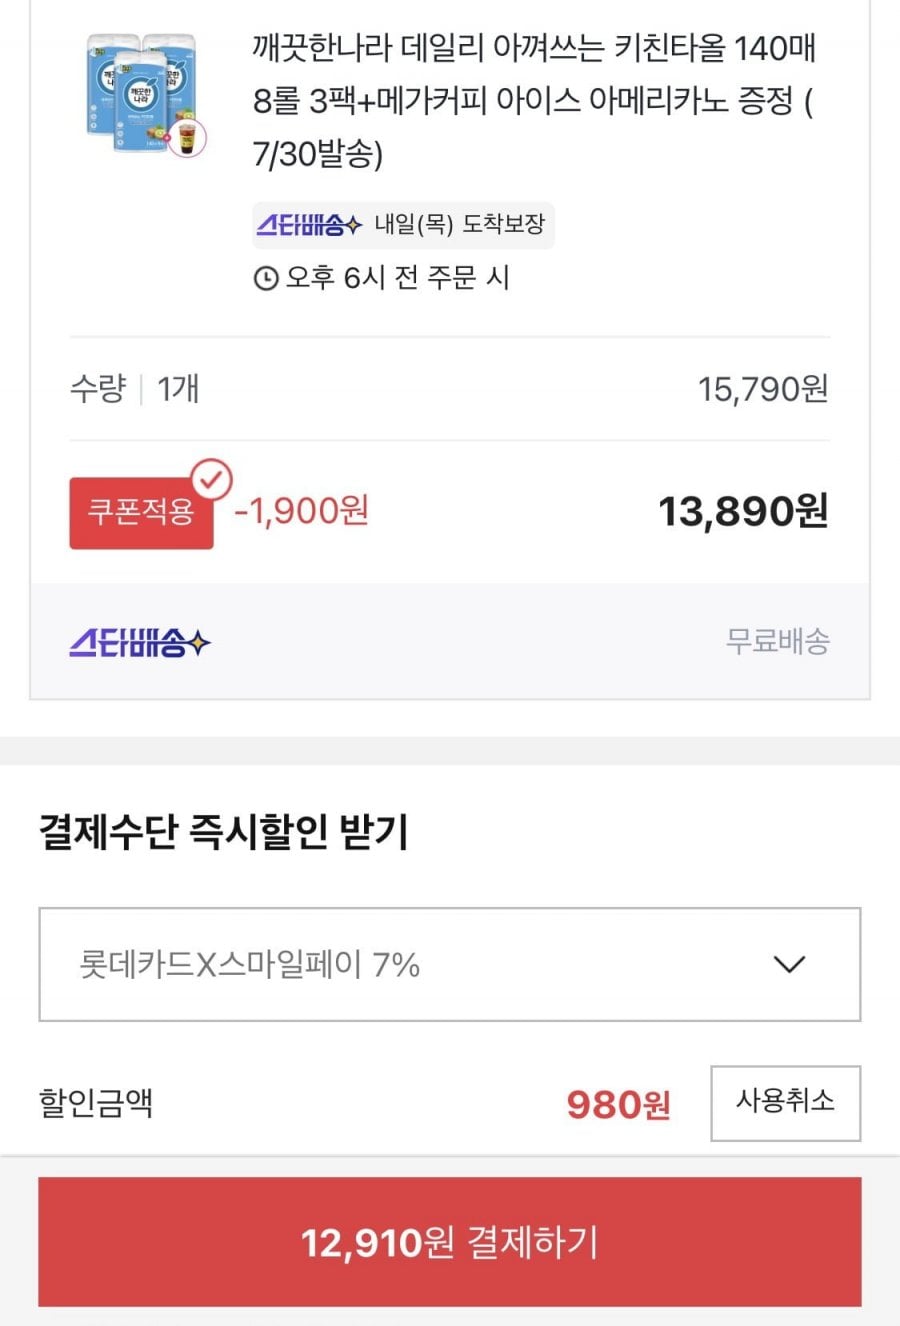Image resolution: width=900 pixels, height=1326 pixels.
Task: Select the 무료배송 shipping label
Action: click(777, 641)
